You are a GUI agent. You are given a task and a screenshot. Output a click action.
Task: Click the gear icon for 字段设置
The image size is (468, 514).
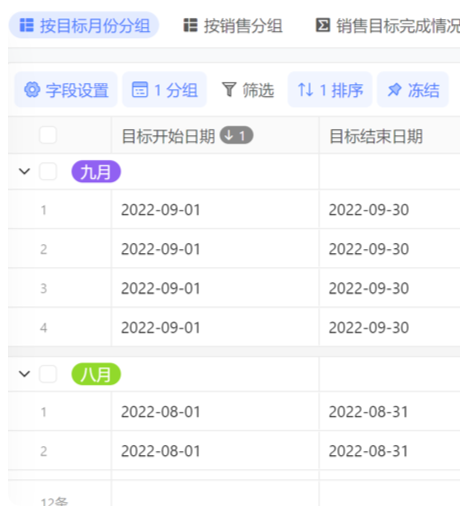point(32,90)
